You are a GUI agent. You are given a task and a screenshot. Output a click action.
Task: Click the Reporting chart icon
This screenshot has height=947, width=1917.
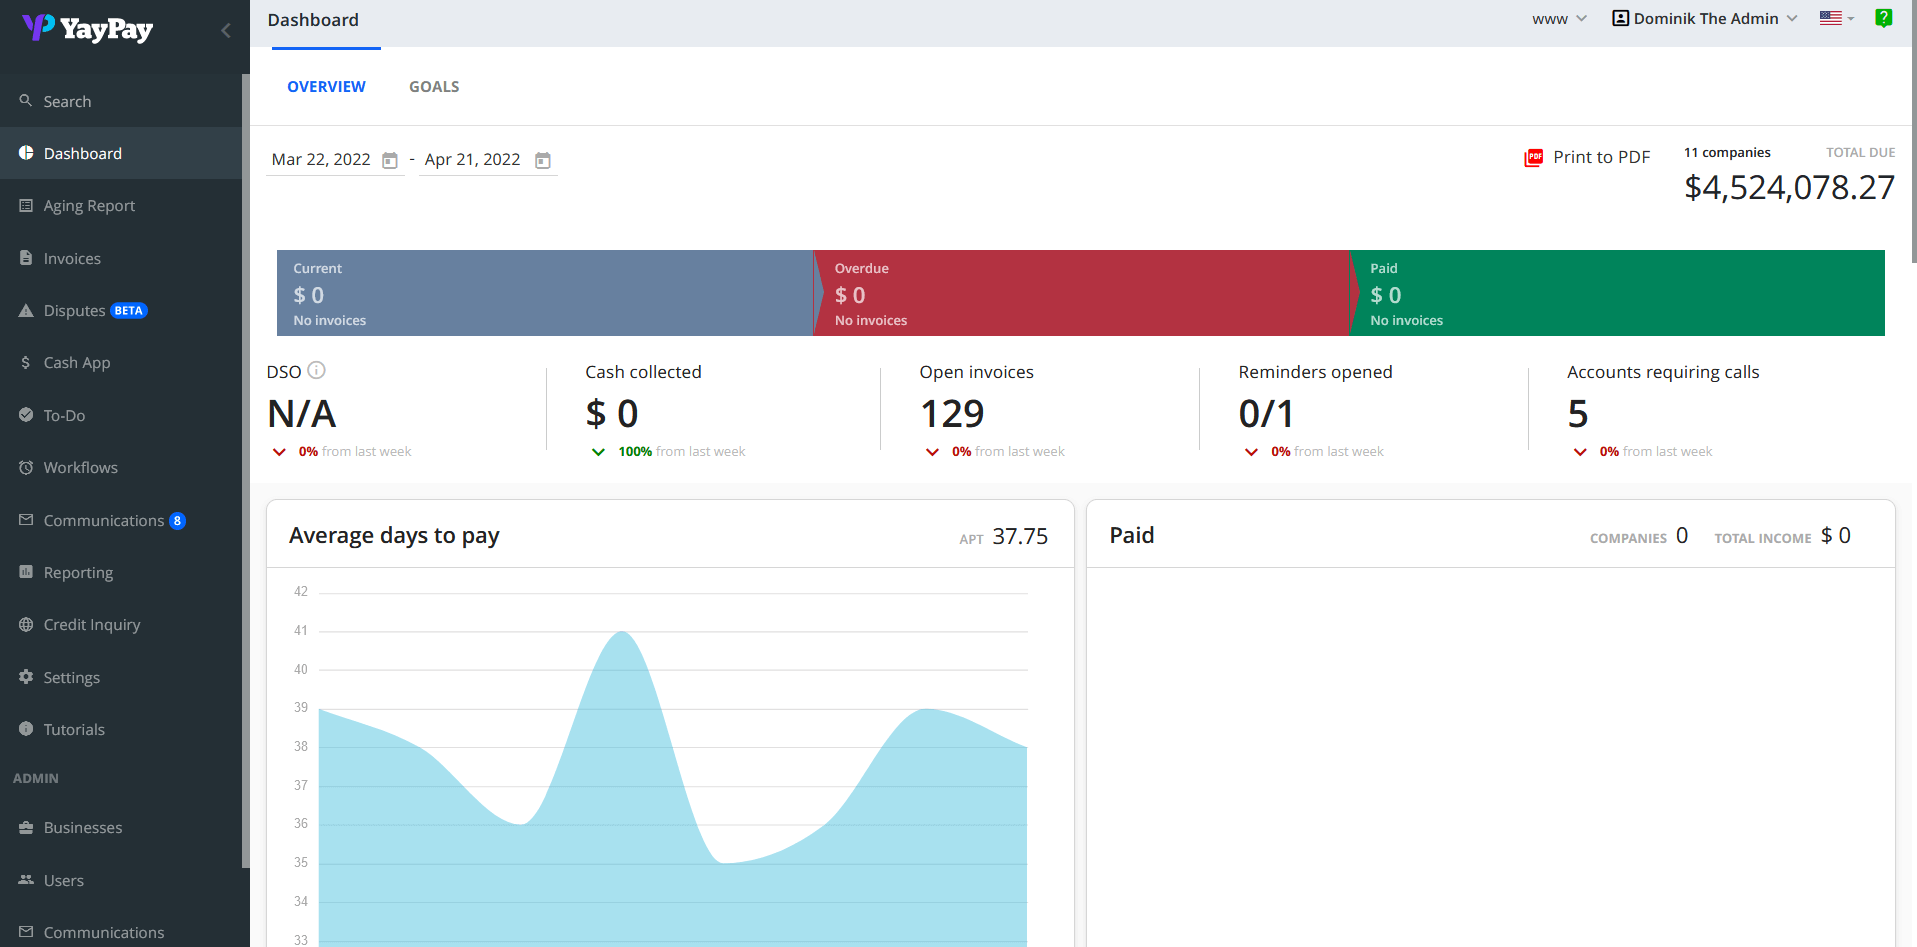point(26,572)
